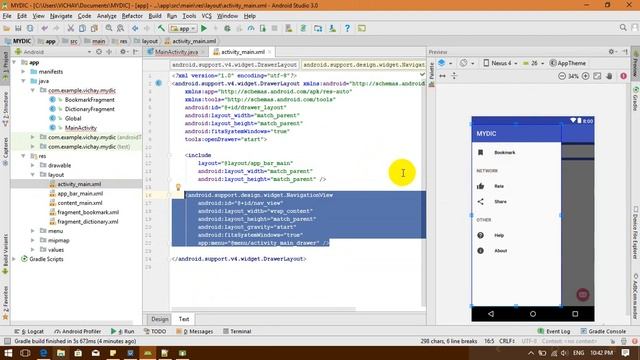Open the Terminal tool window

pyautogui.click(x=237, y=331)
